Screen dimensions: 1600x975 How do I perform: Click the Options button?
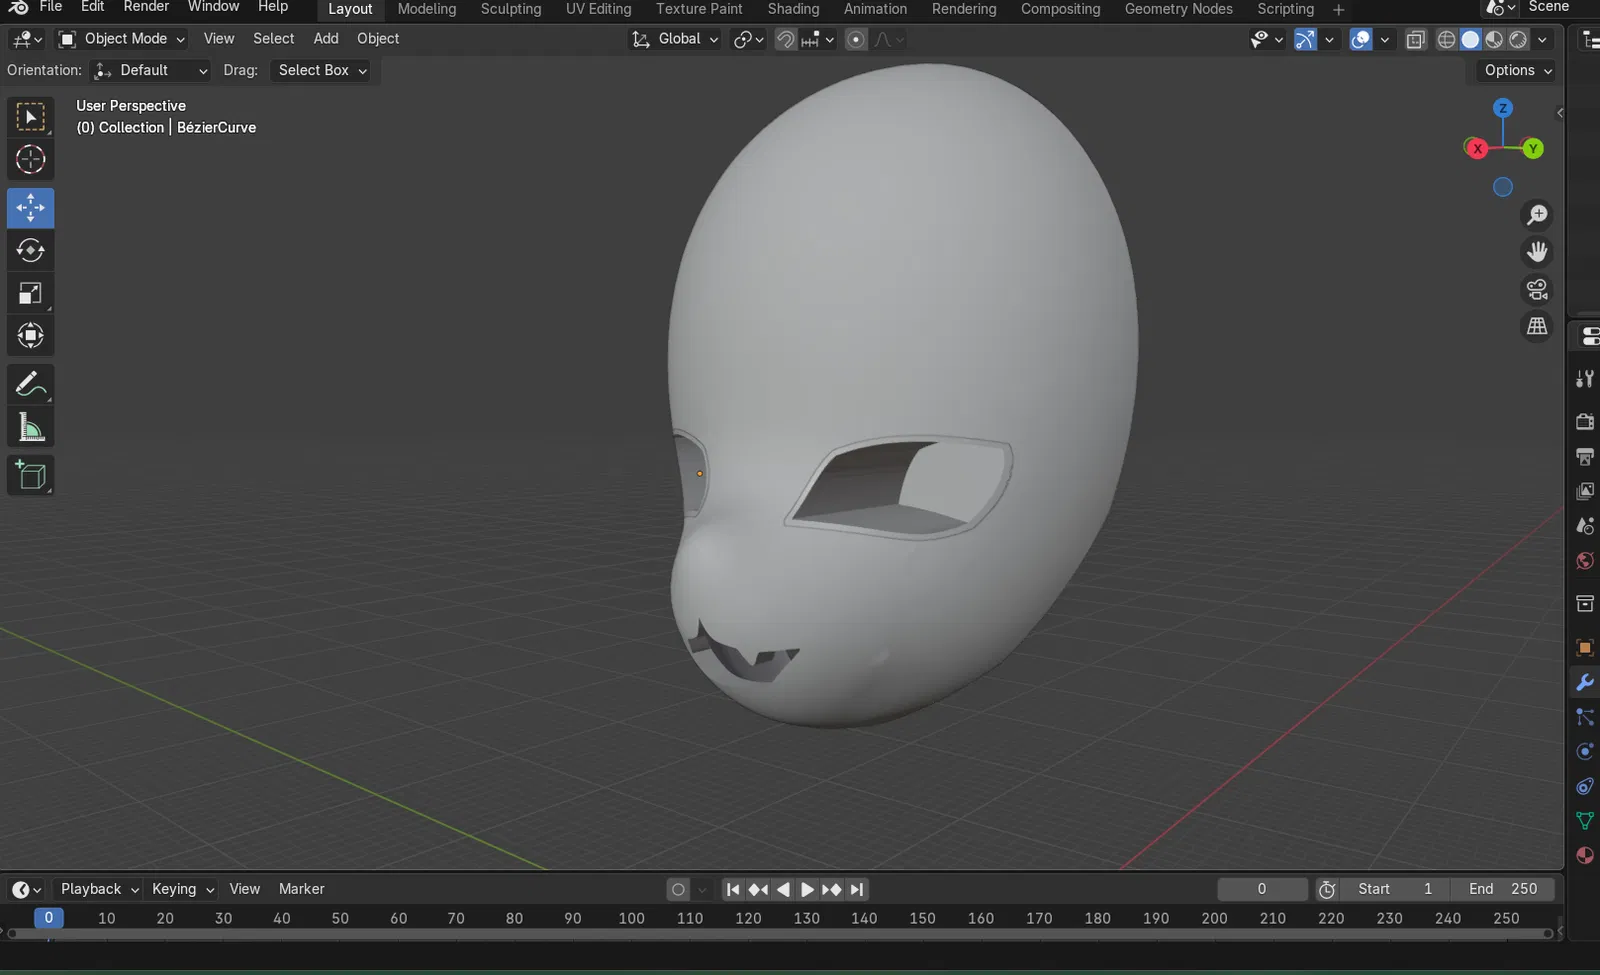(1517, 70)
